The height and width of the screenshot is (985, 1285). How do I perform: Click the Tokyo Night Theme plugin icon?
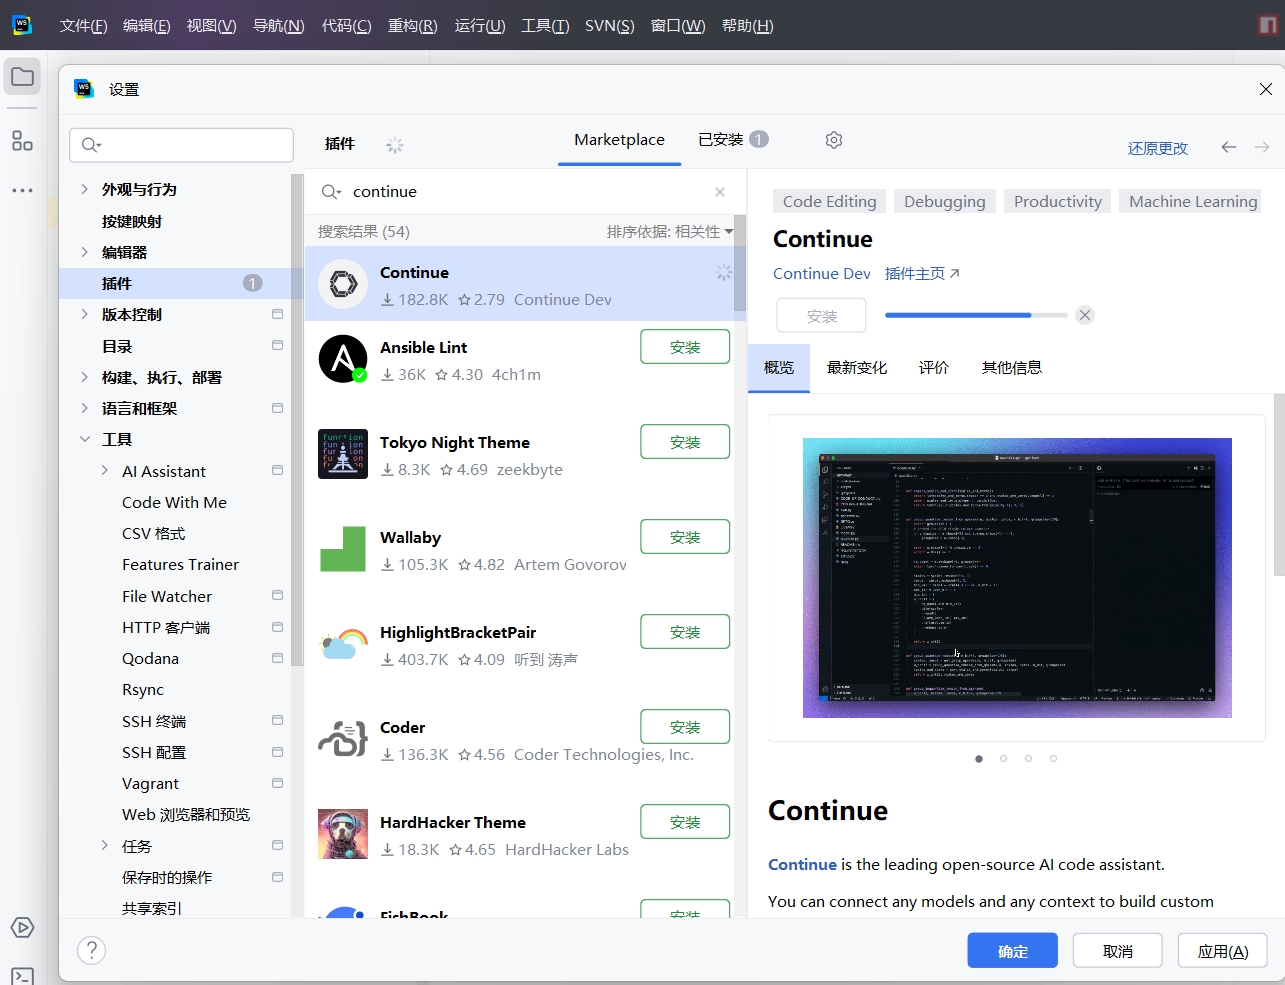343,454
